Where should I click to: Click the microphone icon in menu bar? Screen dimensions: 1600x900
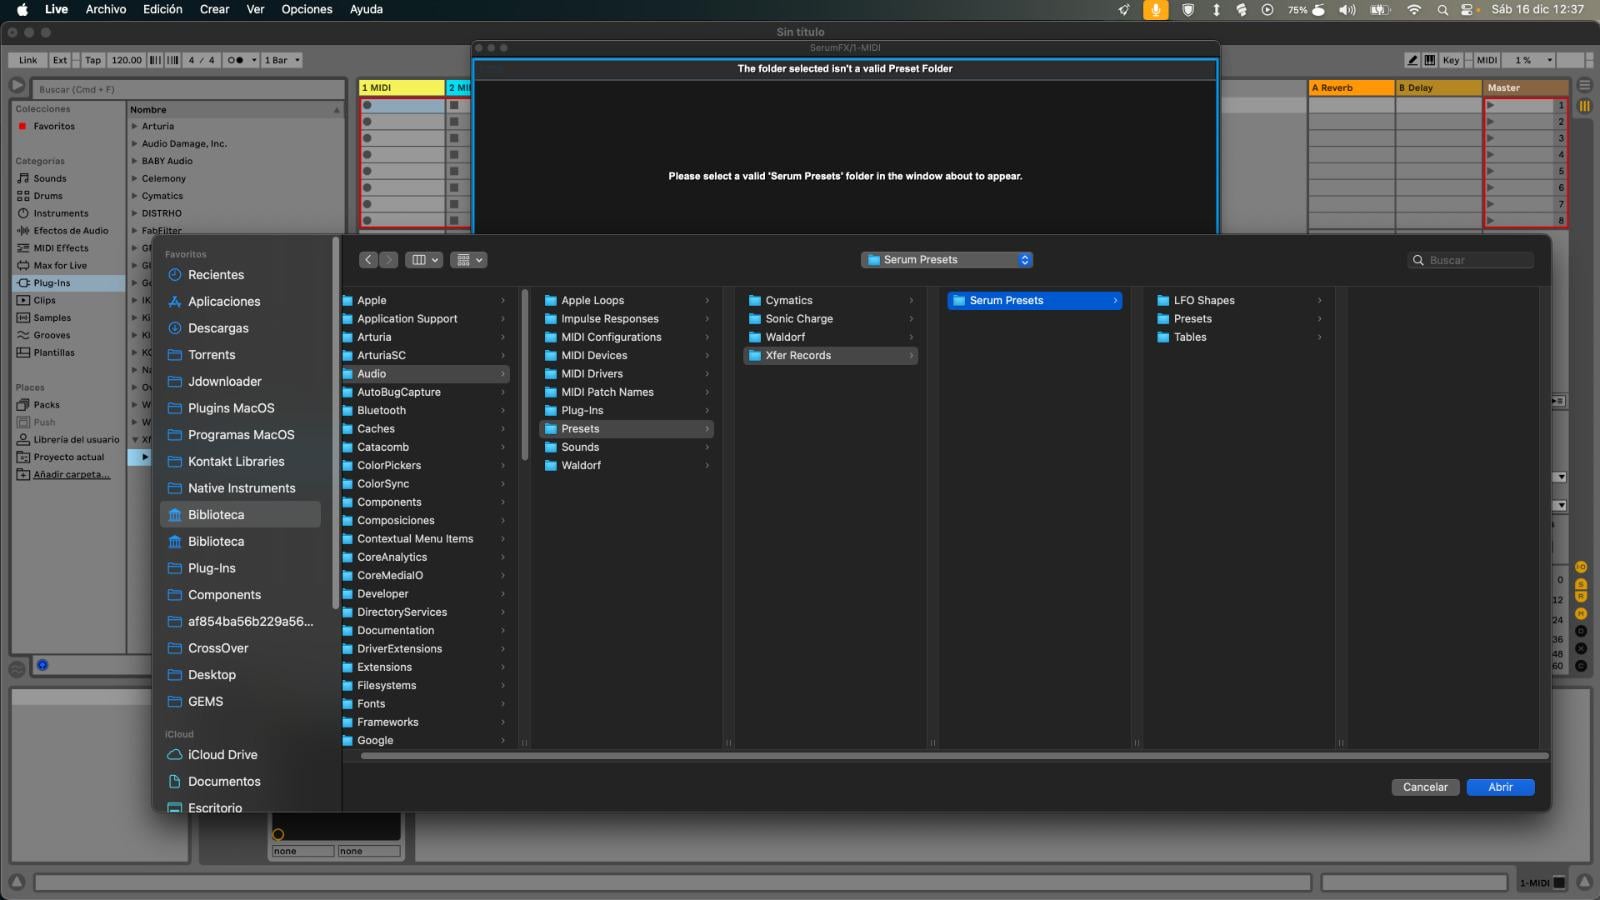pos(1155,9)
